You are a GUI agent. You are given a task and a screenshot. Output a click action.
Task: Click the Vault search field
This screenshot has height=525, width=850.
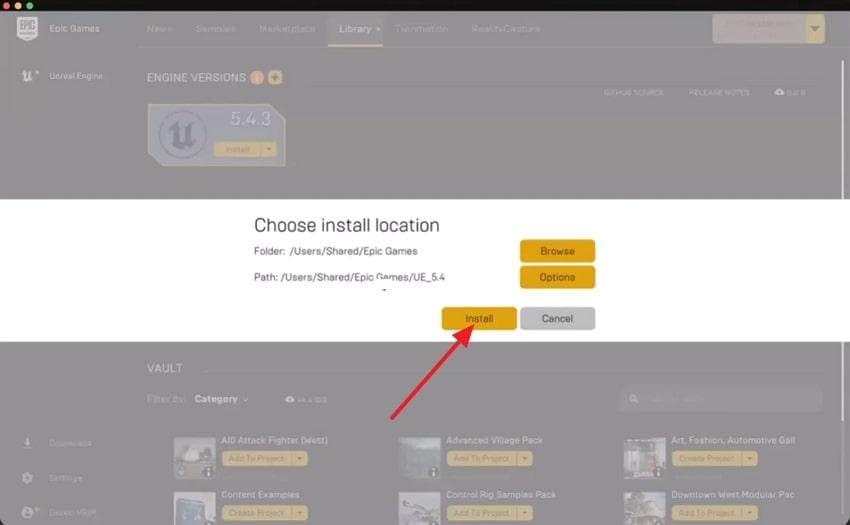pyautogui.click(x=721, y=399)
